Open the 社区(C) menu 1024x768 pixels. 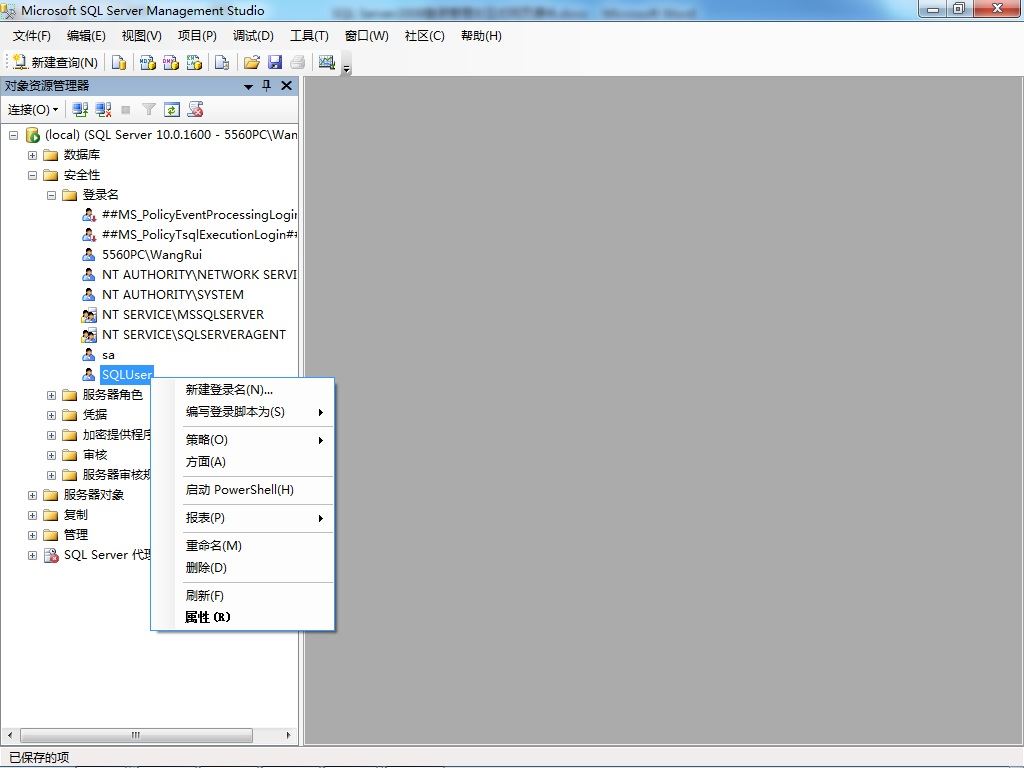(424, 36)
